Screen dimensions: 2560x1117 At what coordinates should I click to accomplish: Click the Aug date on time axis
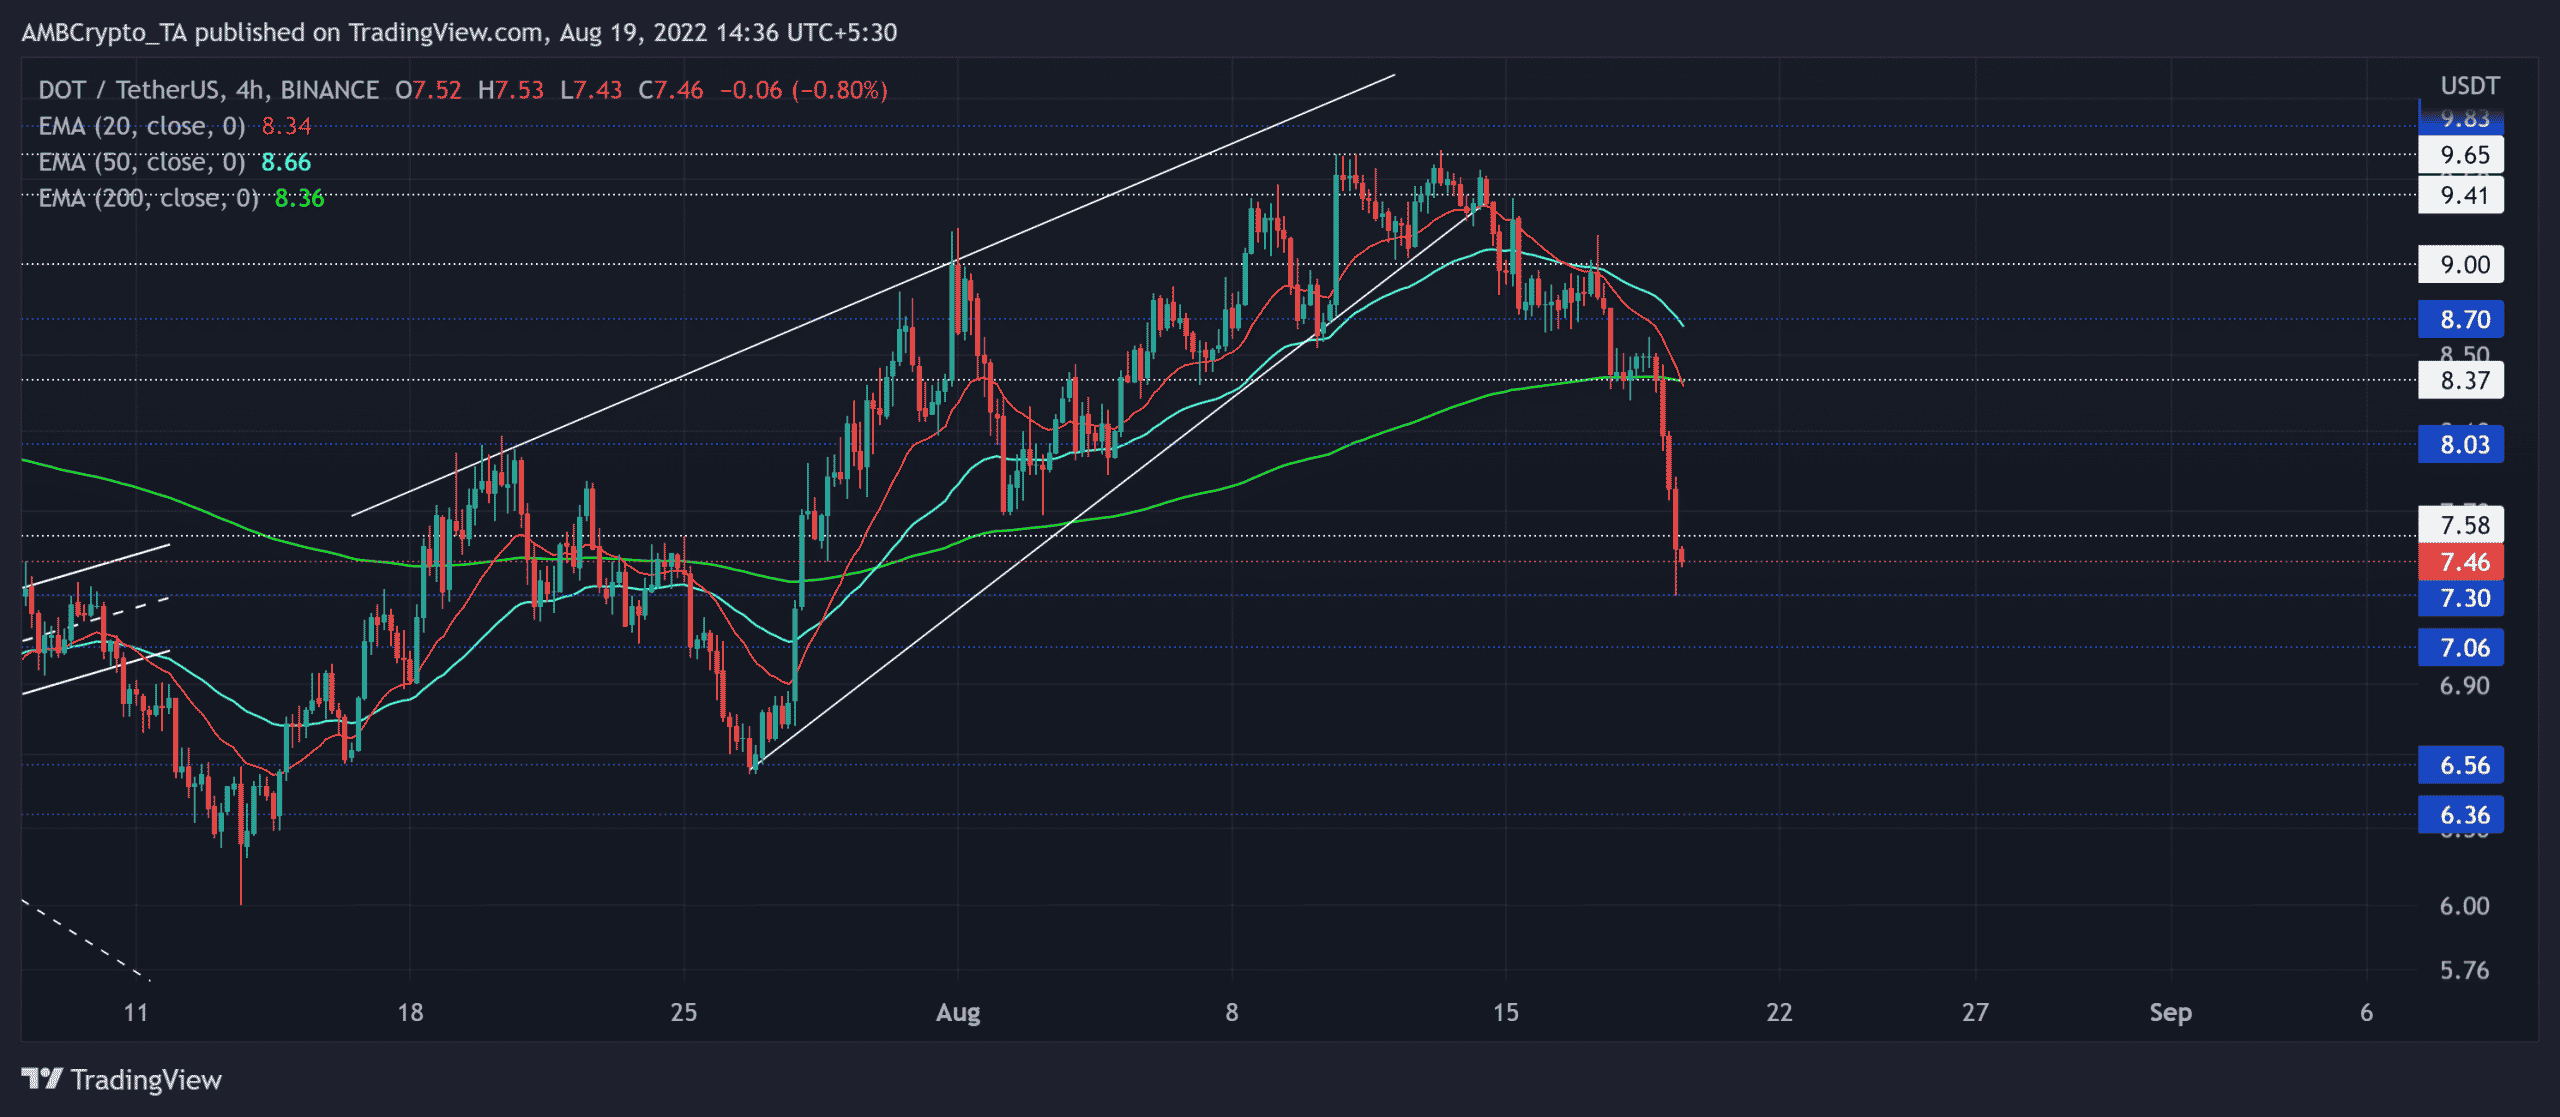pyautogui.click(x=957, y=1013)
